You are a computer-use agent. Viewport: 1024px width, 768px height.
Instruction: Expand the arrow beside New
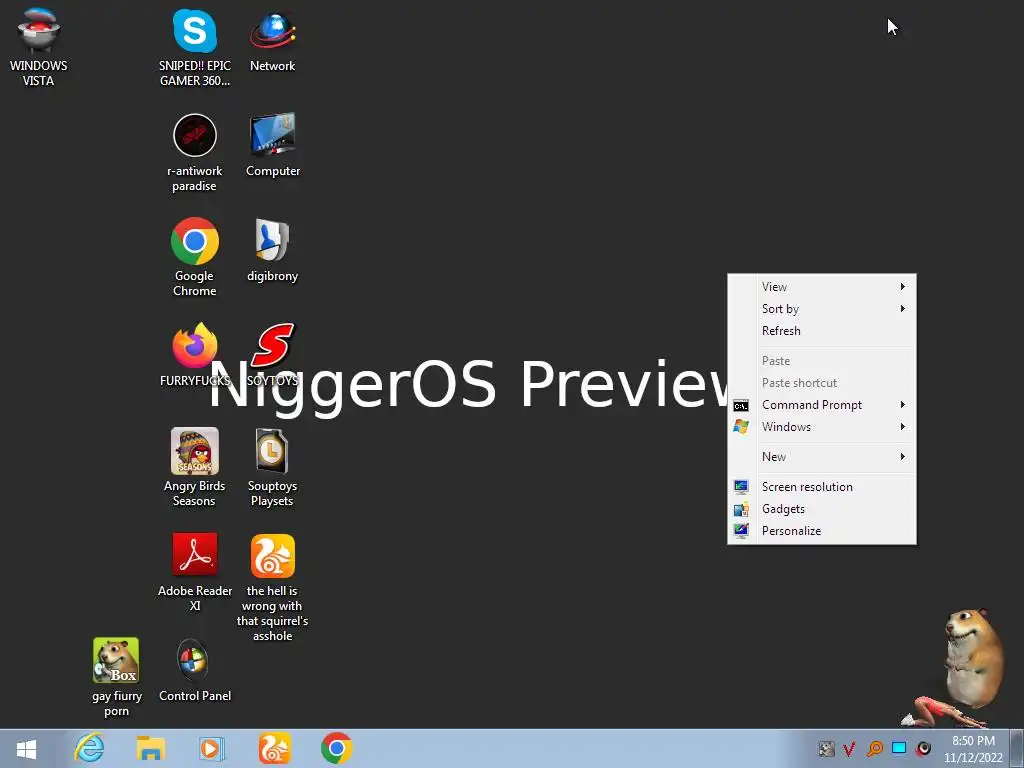point(903,457)
